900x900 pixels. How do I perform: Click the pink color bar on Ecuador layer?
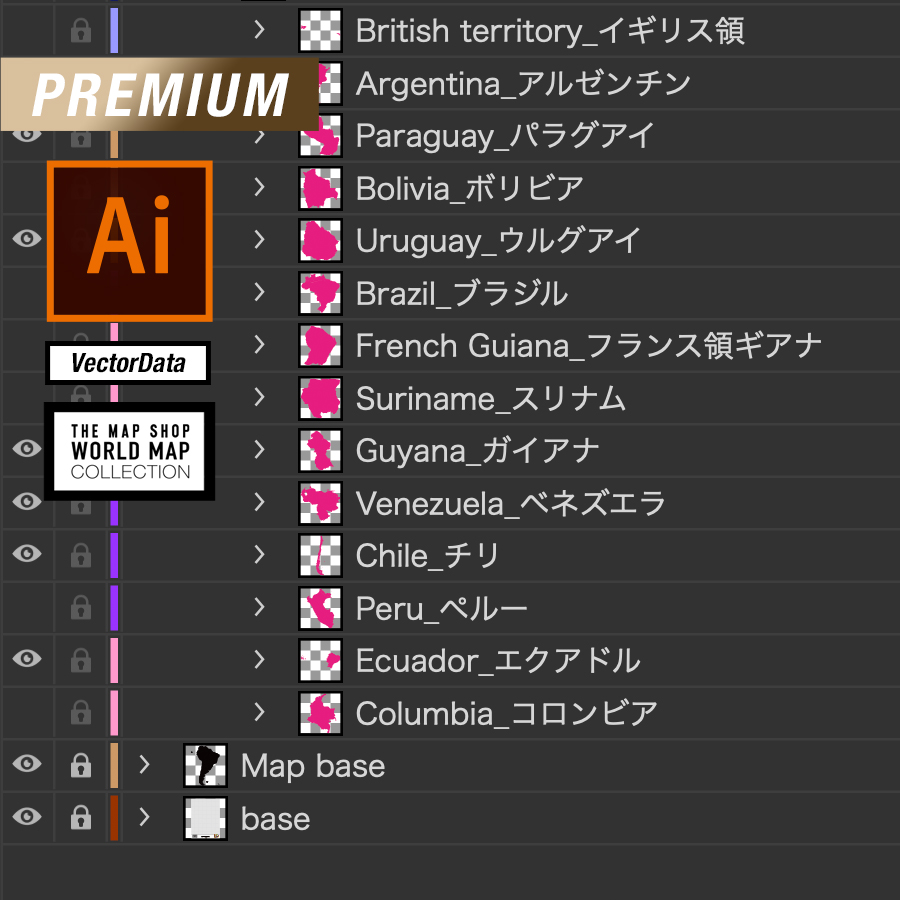click(x=114, y=660)
